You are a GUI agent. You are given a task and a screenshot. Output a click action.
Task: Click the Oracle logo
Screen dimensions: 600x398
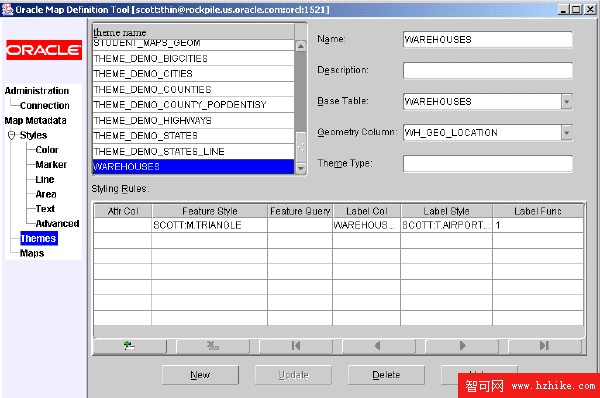click(x=44, y=50)
